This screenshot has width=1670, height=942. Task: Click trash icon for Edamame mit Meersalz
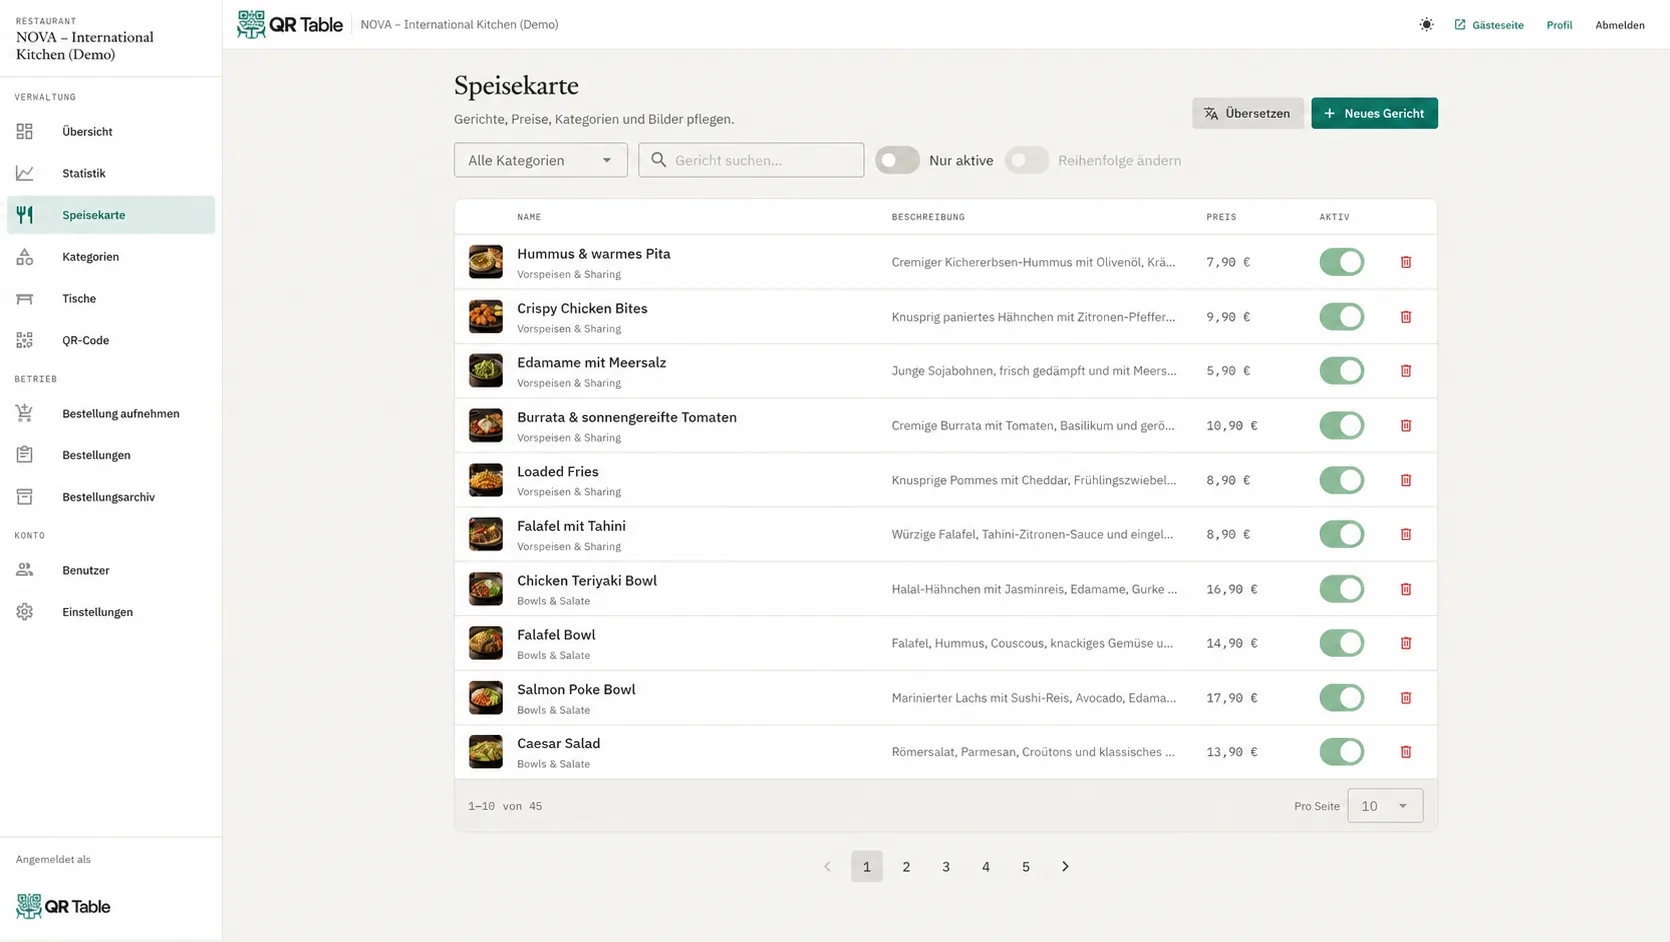click(1406, 371)
